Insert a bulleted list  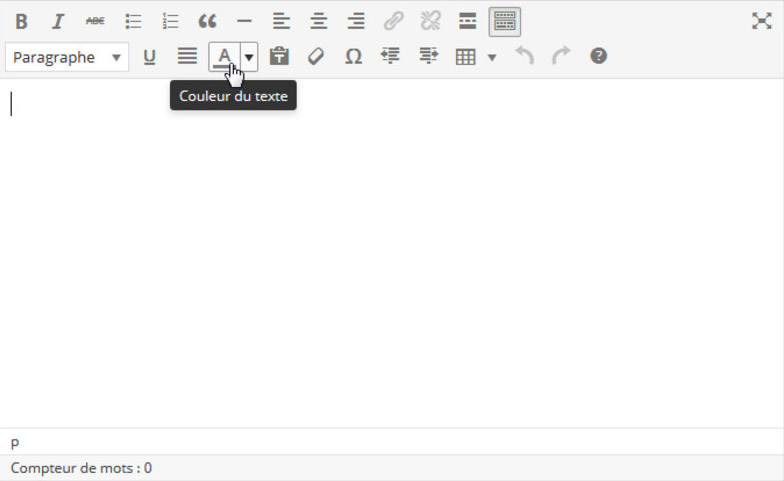tap(133, 22)
